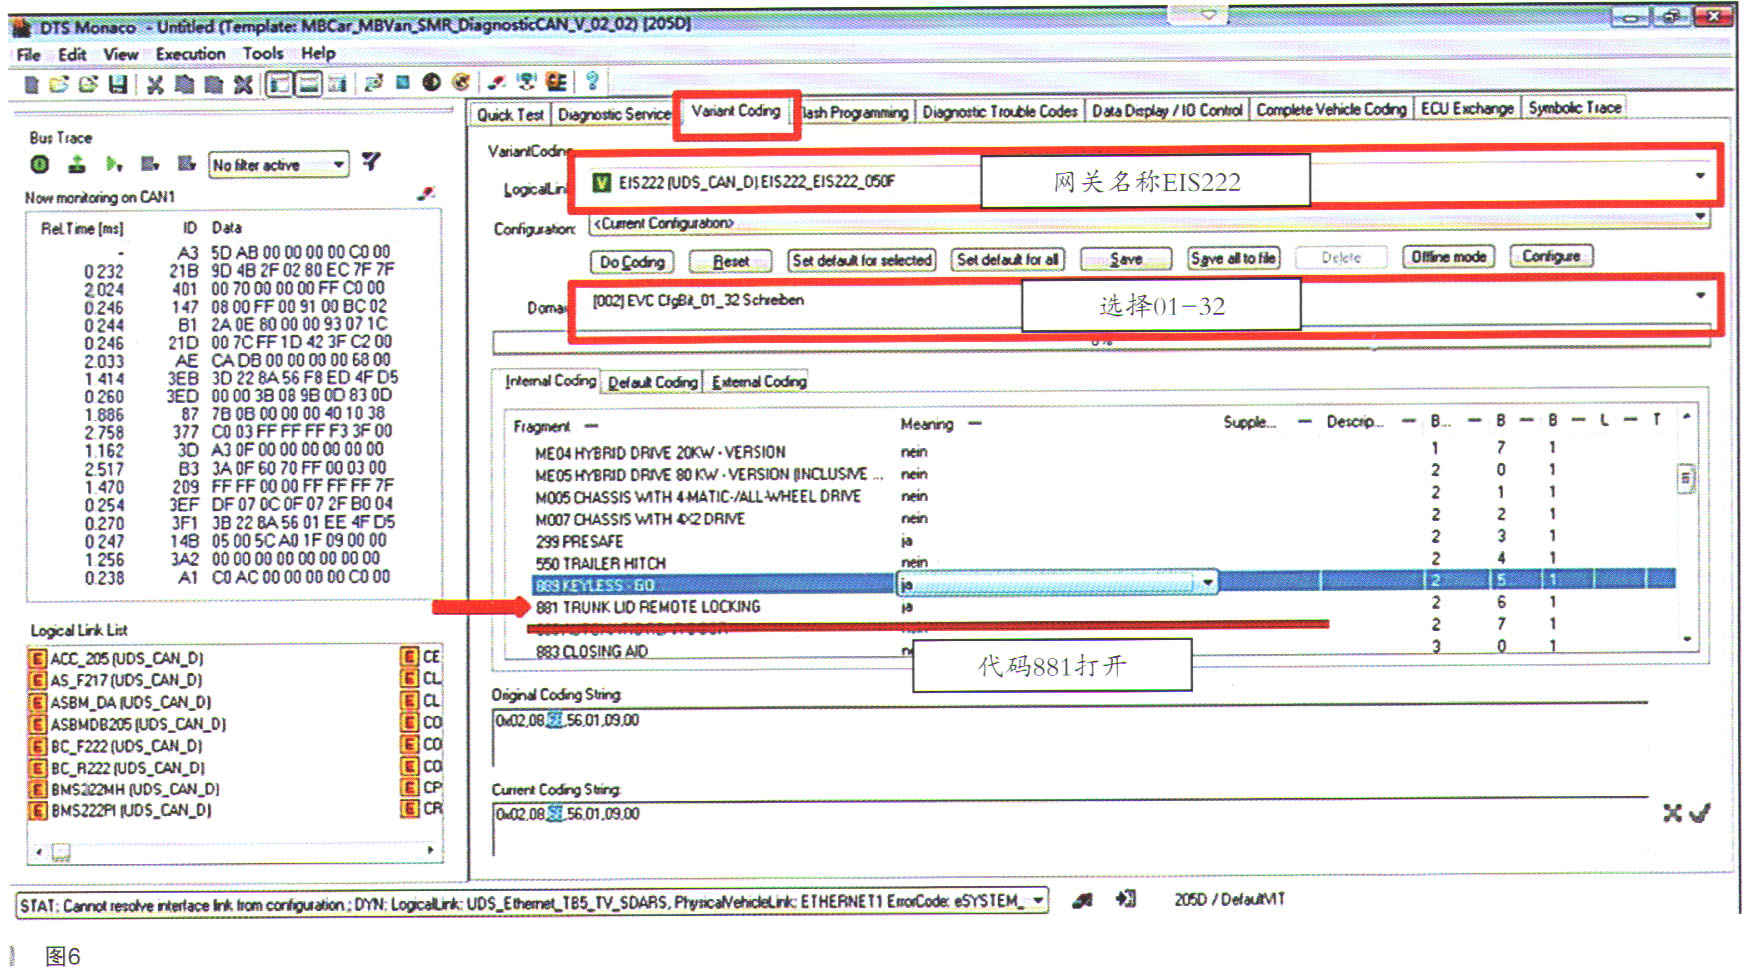Open the ja value dropdown for KEYLESS-GO
1752x979 pixels.
(1208, 582)
